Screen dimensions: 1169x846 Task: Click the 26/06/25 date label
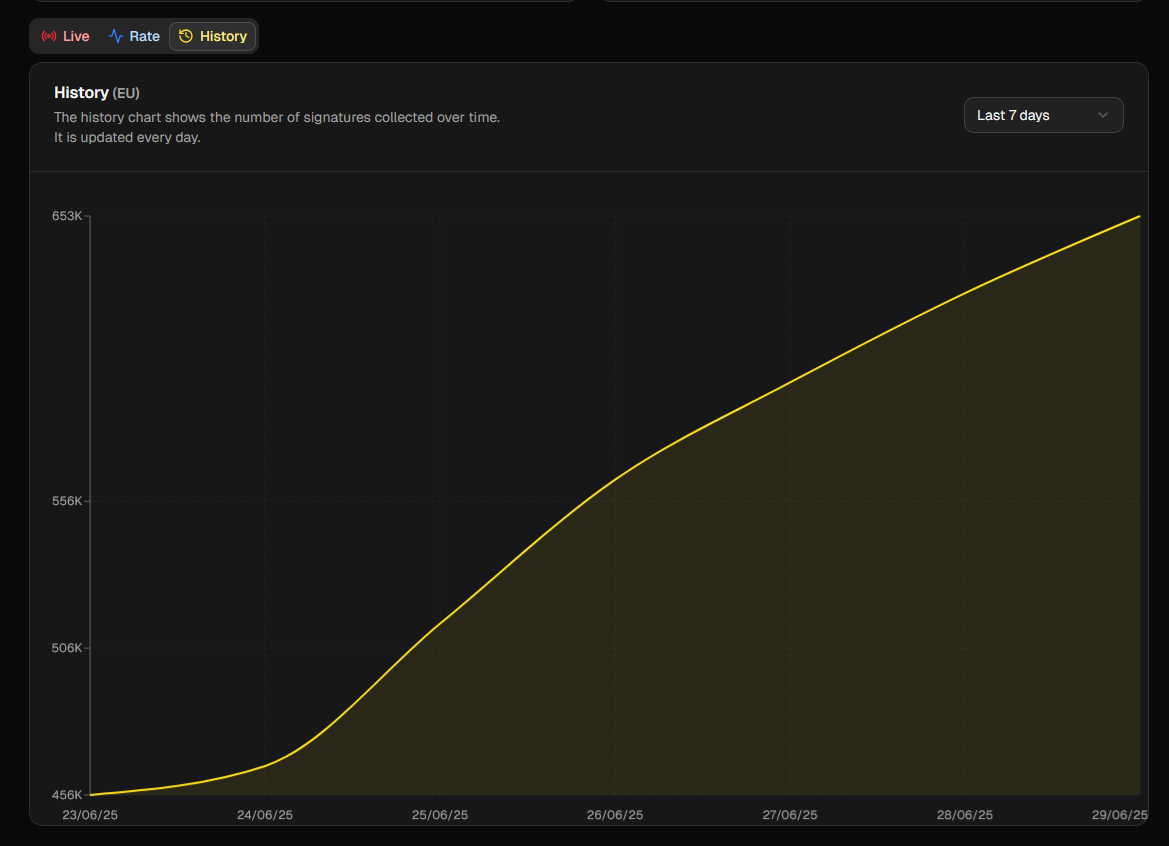pos(615,815)
